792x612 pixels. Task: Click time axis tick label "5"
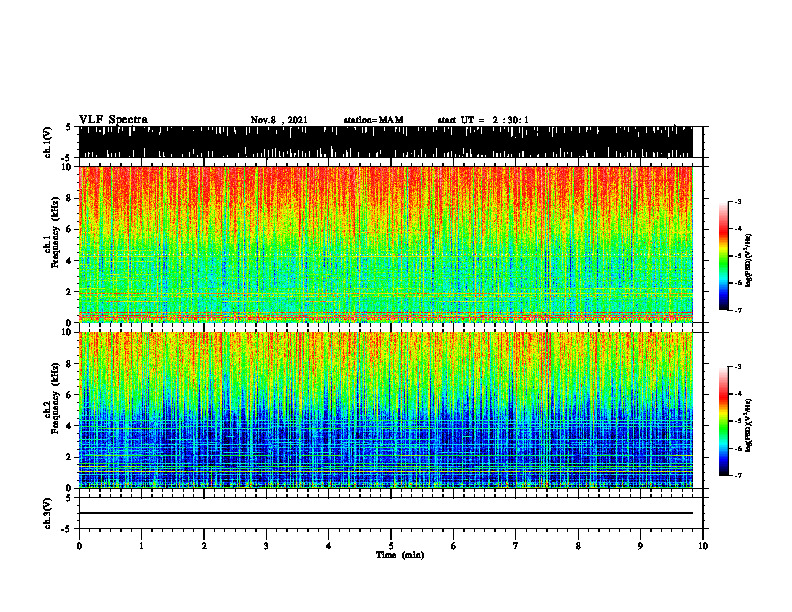point(391,546)
